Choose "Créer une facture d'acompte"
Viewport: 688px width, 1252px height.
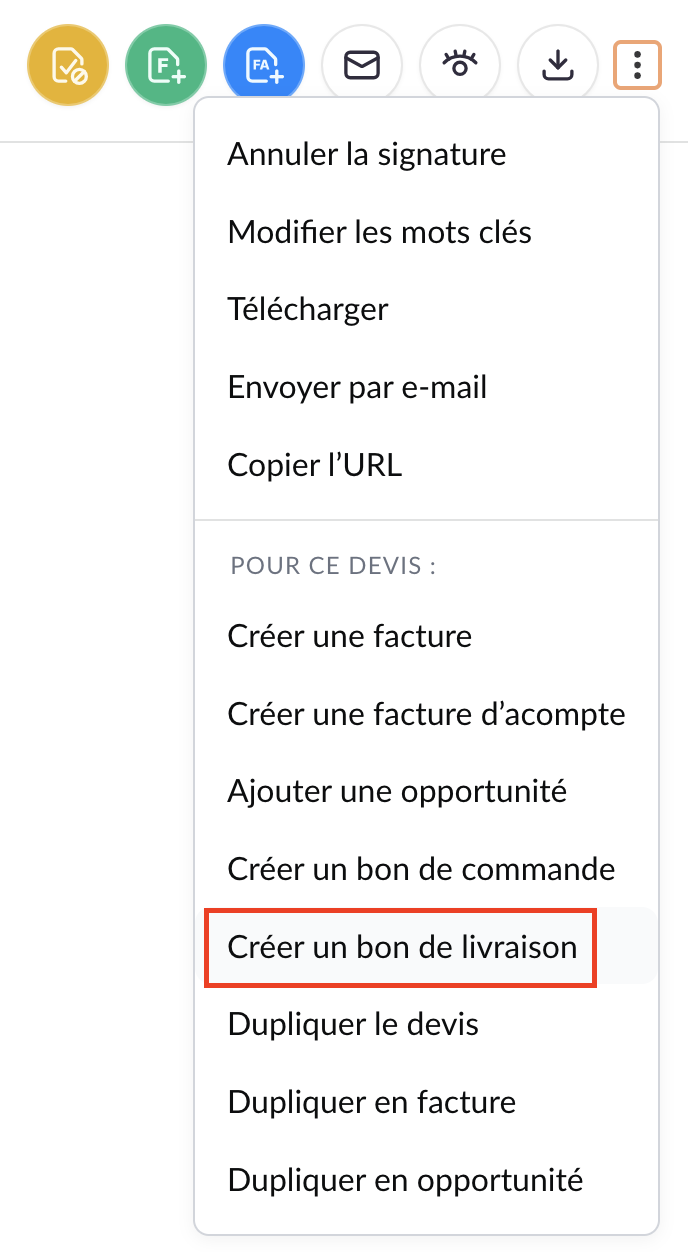[x=427, y=714]
